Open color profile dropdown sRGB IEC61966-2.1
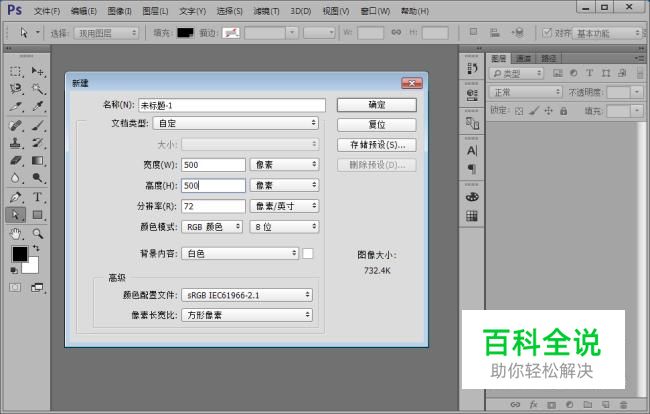 [x=247, y=295]
